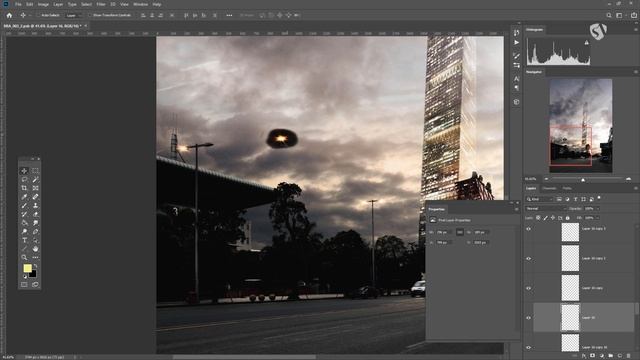
Task: Hide the Layer 30 copy 2 layer
Action: [x=529, y=259]
